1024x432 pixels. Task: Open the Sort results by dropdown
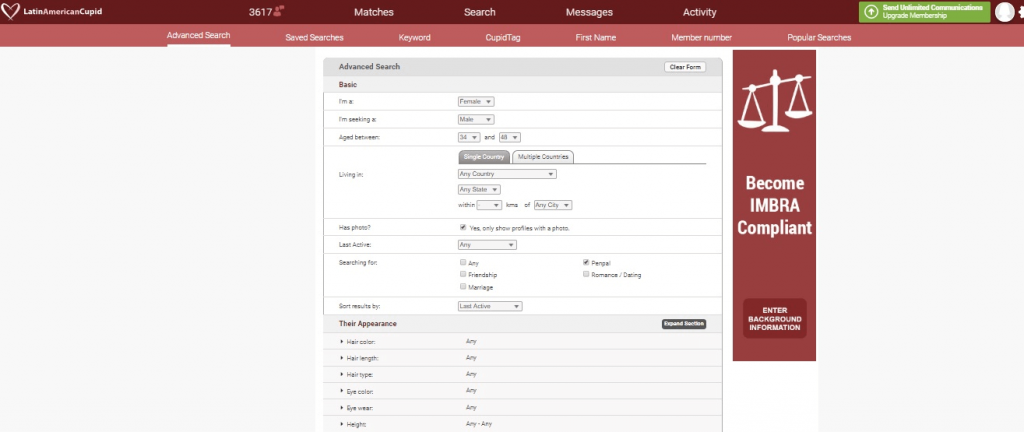pos(489,306)
